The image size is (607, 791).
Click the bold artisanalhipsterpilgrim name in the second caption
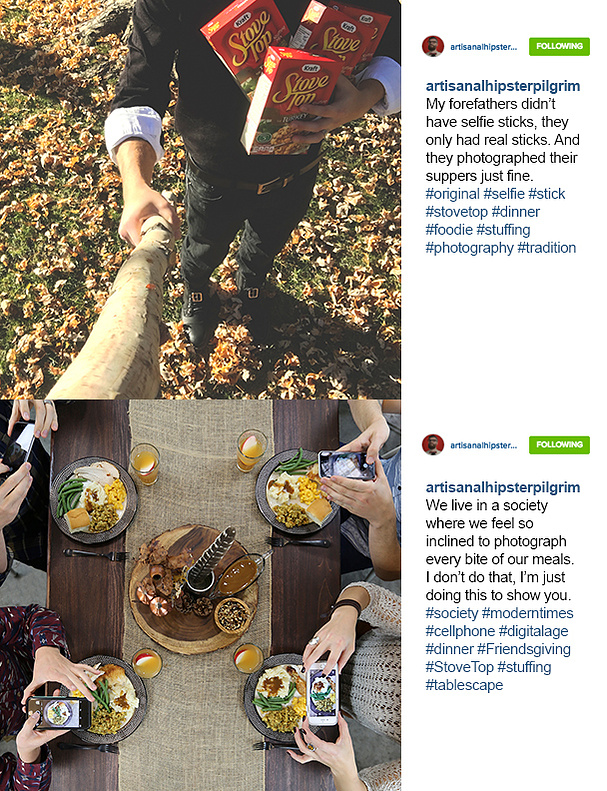pos(503,487)
